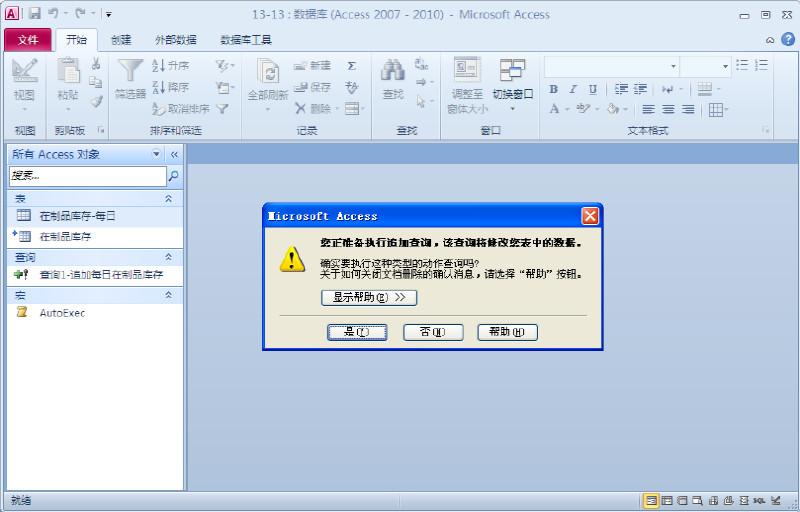Select the AutoExec macro

coord(95,313)
